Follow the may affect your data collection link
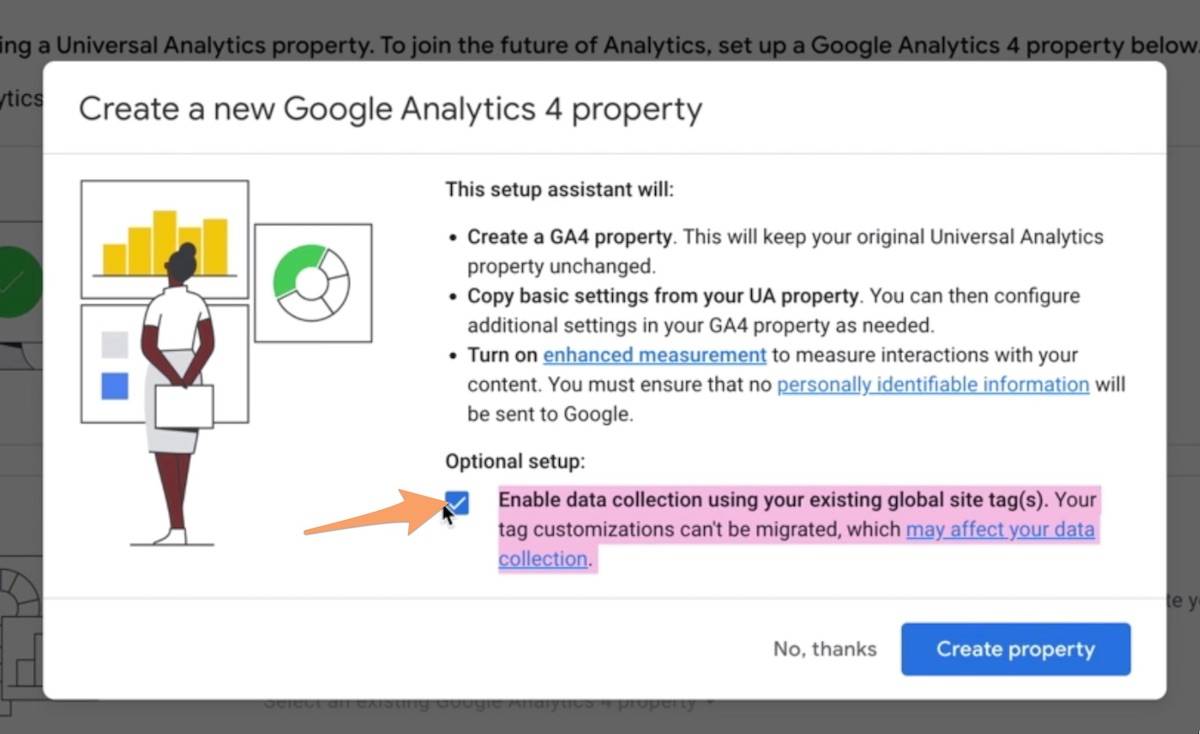 1000,529
